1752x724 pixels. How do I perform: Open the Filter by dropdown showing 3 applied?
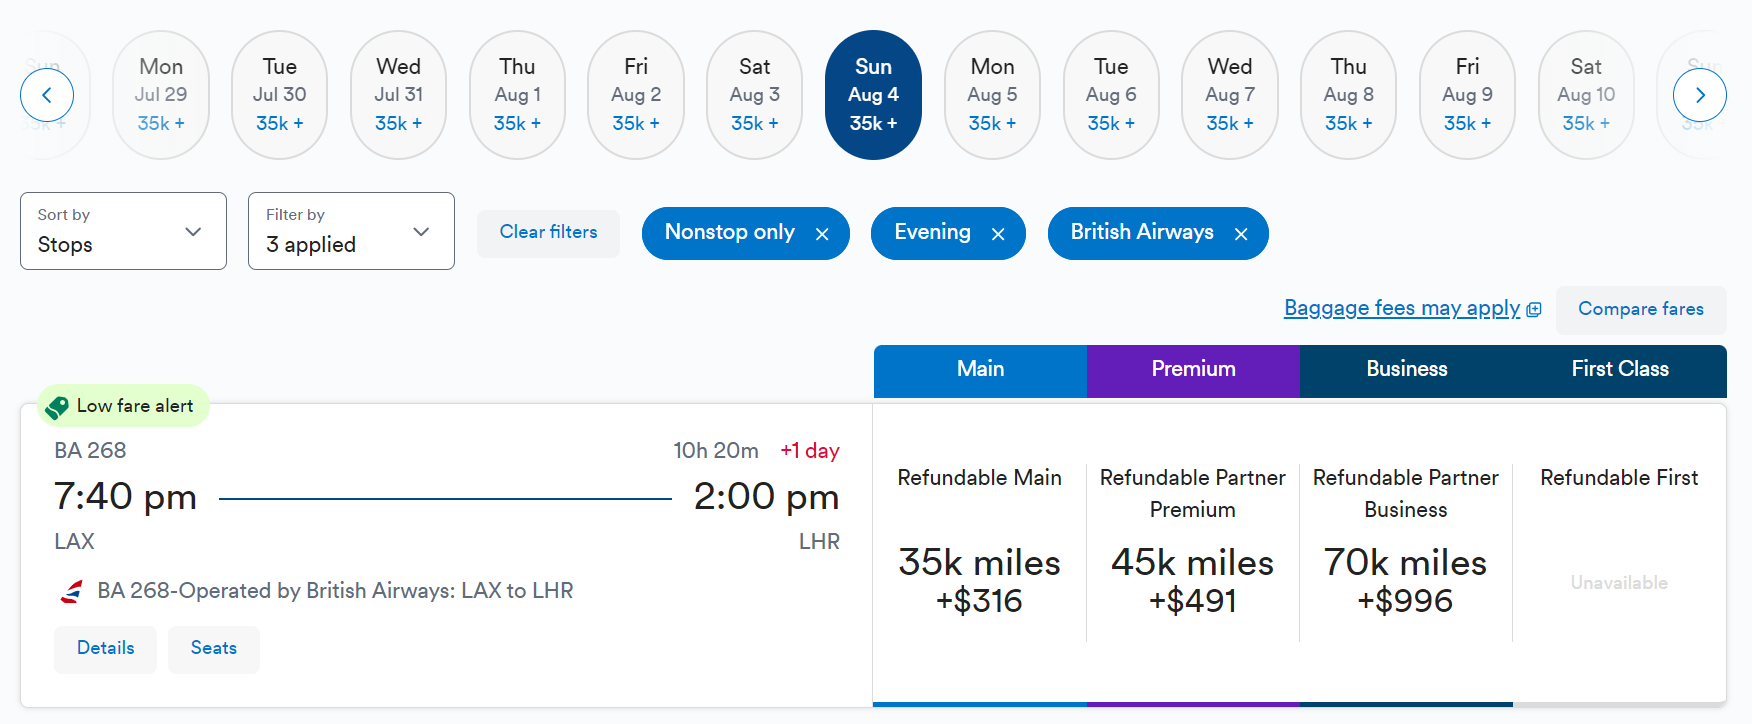tap(350, 231)
